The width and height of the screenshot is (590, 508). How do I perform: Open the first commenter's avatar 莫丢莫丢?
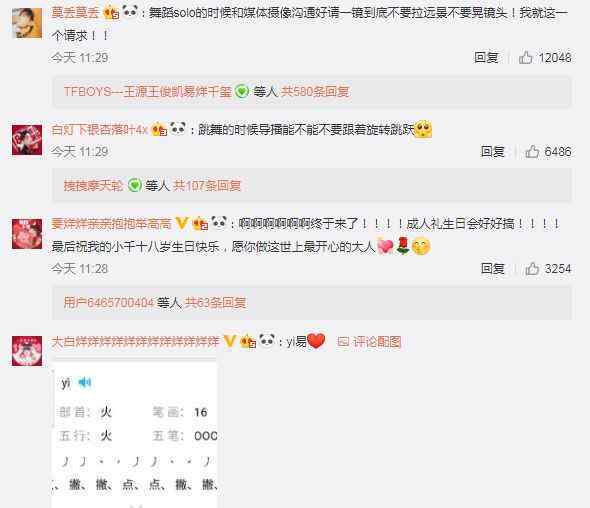pyautogui.click(x=27, y=23)
